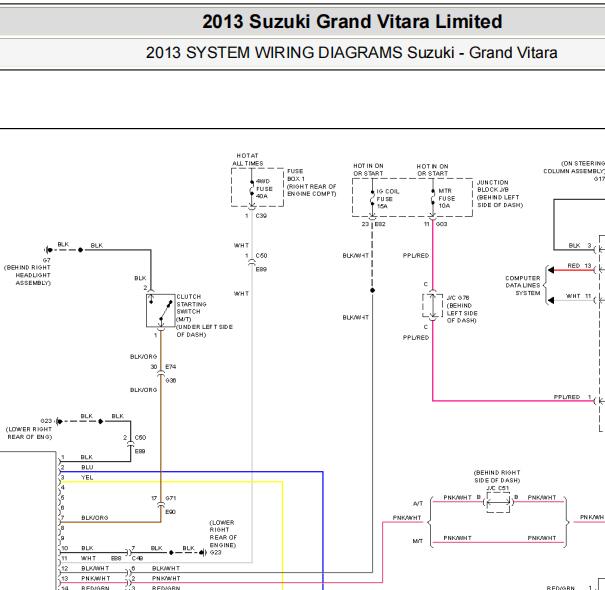Select the 'C39' connector label

[261, 216]
